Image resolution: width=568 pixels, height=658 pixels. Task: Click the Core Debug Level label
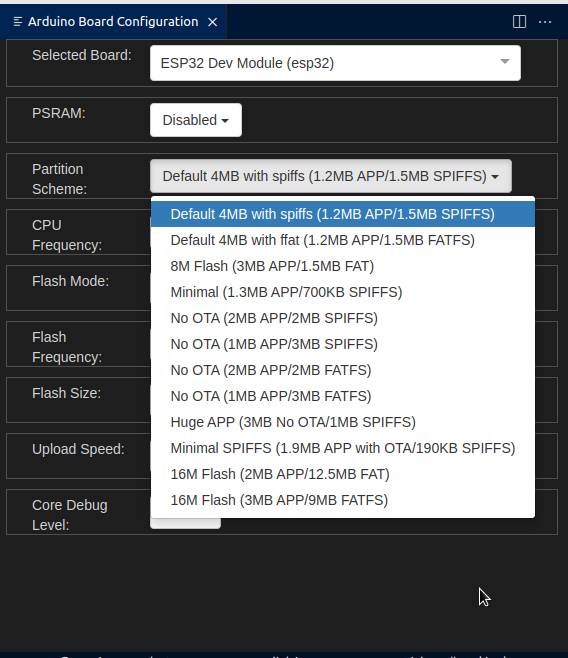(70, 515)
